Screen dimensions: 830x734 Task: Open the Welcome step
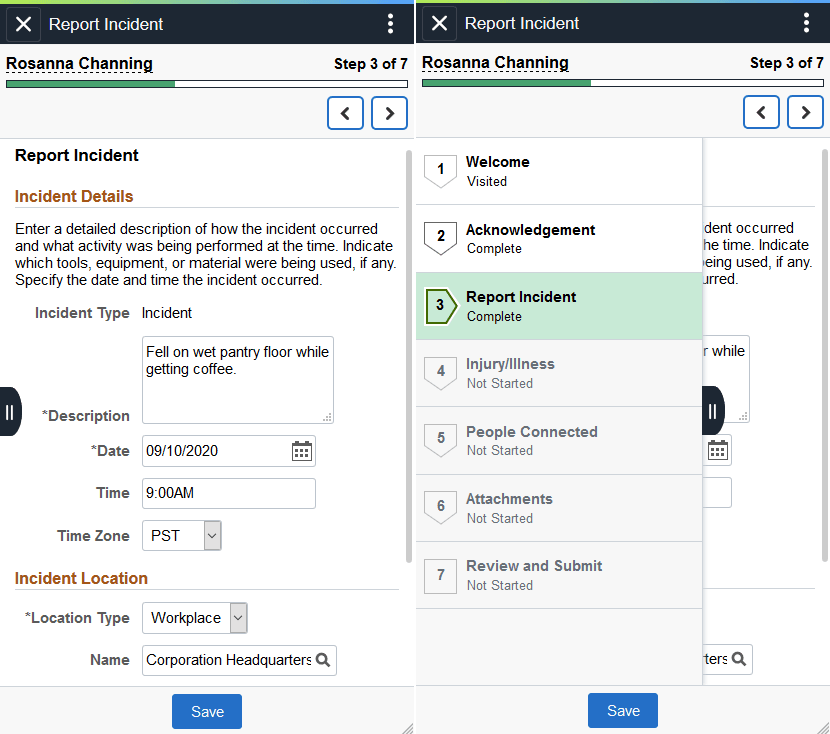(x=558, y=170)
